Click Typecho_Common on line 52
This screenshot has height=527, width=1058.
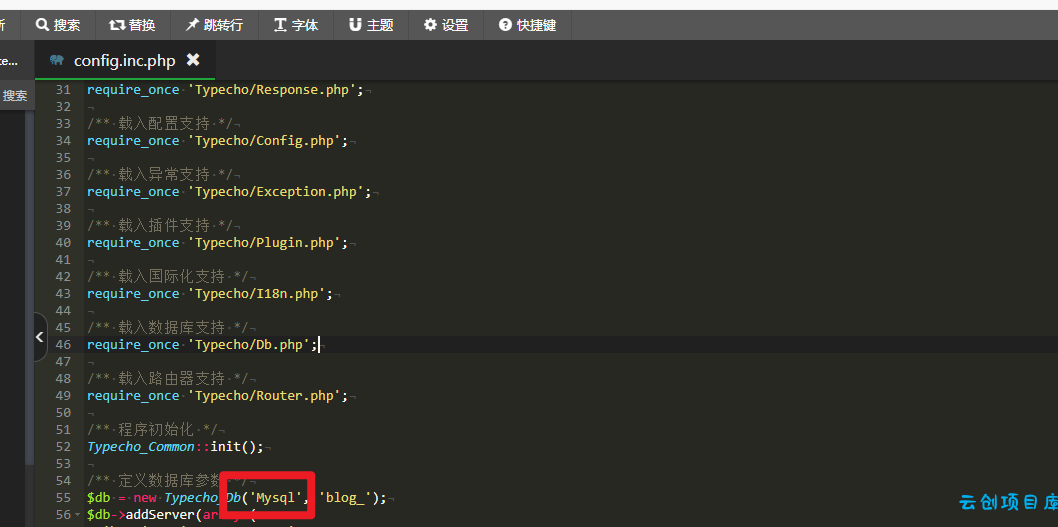[x=140, y=446]
